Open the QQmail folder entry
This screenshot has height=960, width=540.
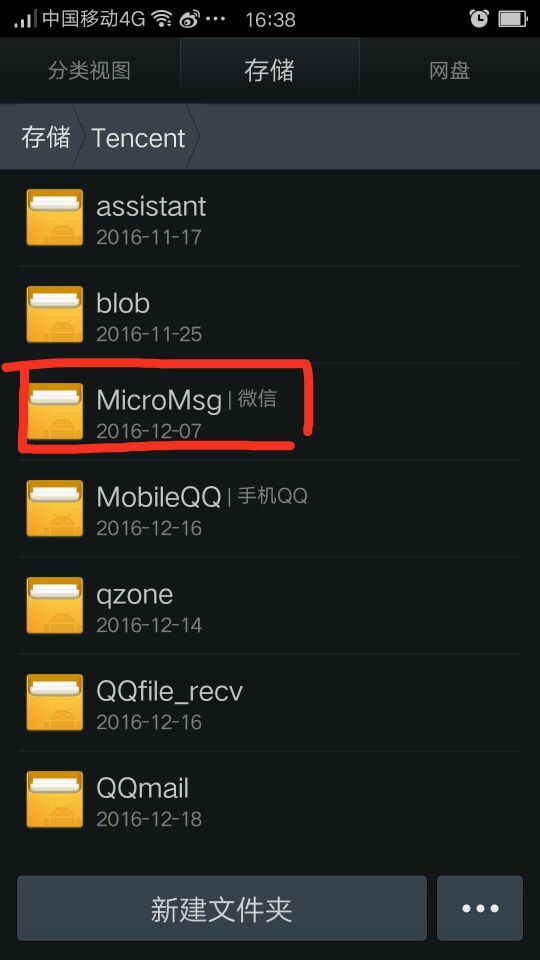point(270,800)
